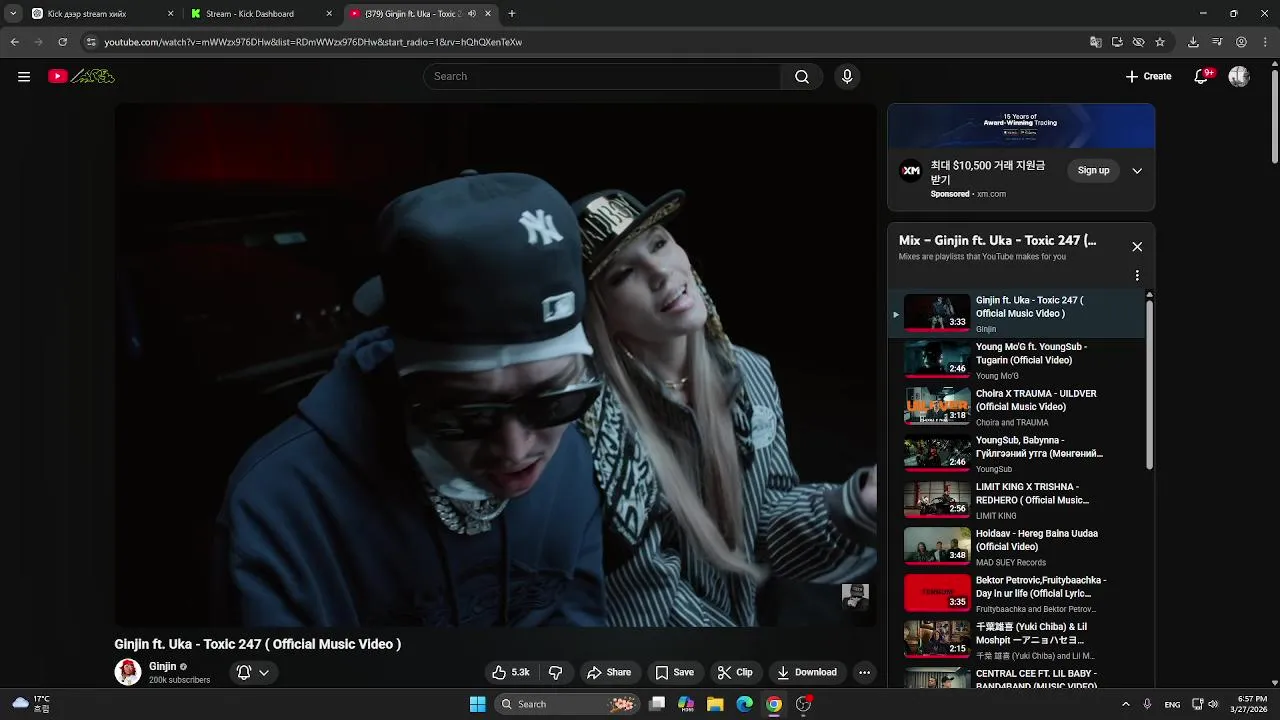Share the video
Screen dimensions: 1280x720
(609, 673)
